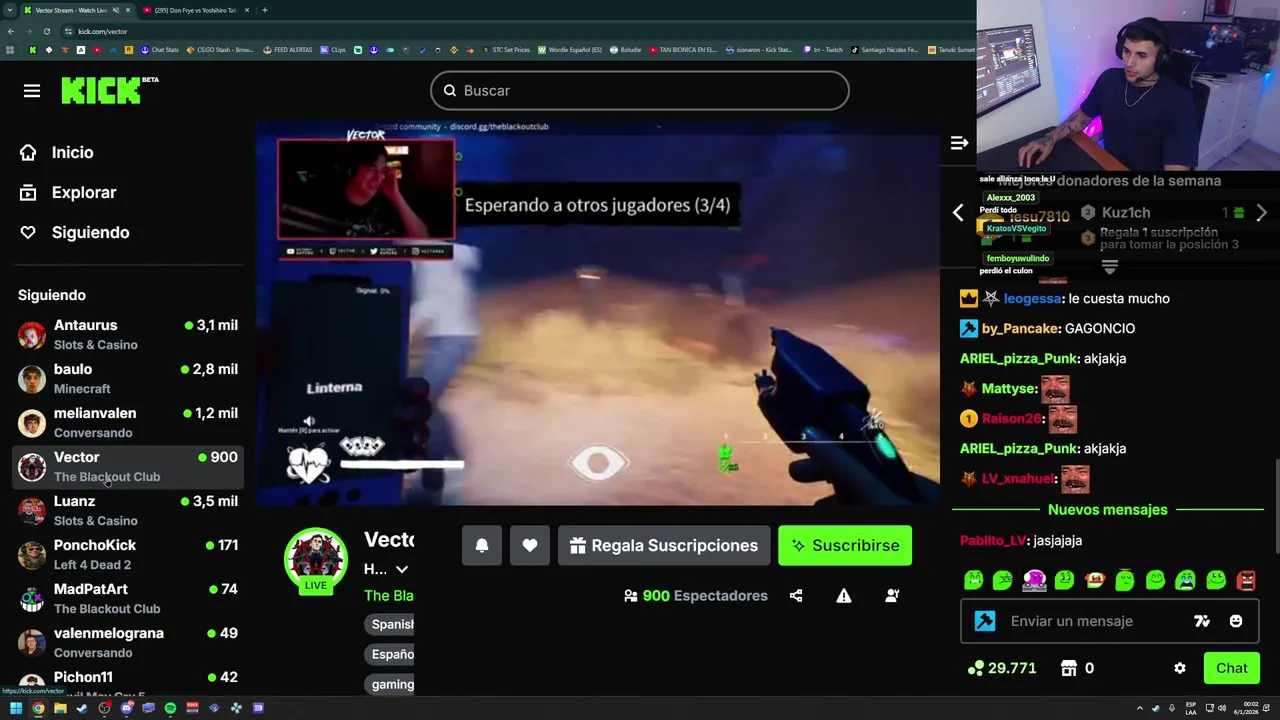Open baulo Minecraft channel
The width and height of the screenshot is (1280, 720).
[x=128, y=379]
